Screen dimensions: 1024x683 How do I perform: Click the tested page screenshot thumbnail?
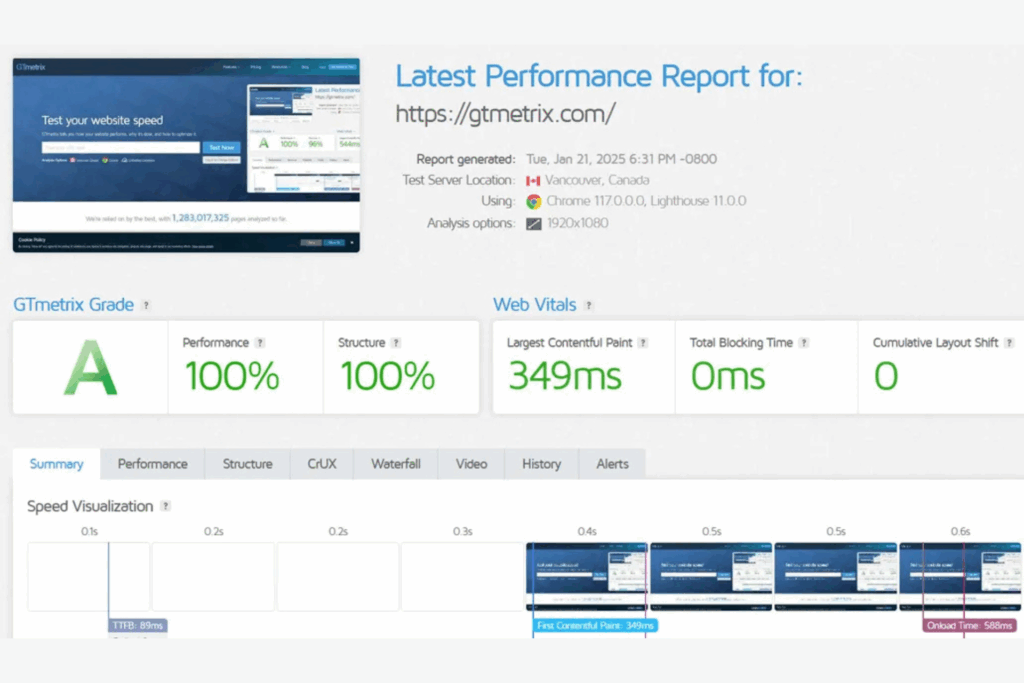[x=186, y=155]
